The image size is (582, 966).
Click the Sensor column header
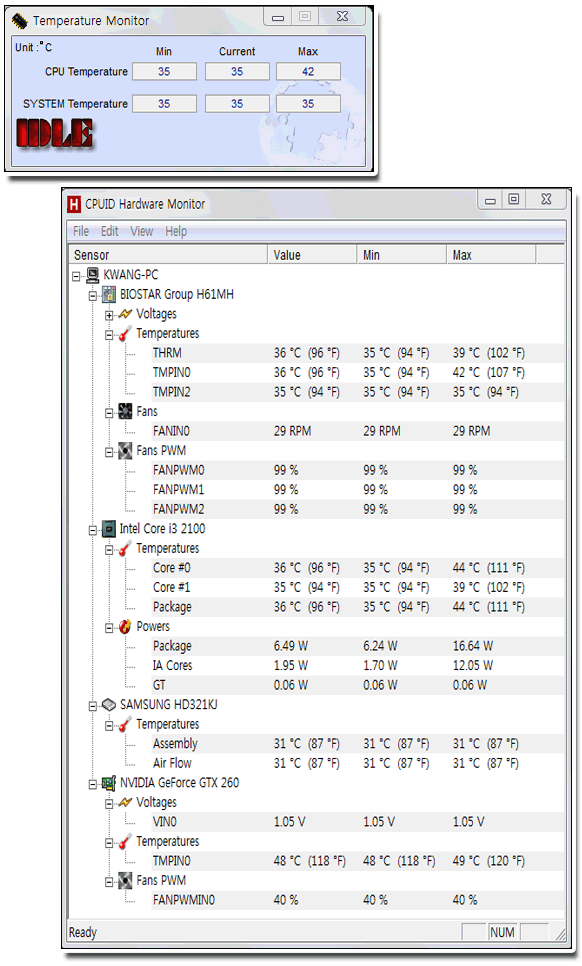[168, 255]
